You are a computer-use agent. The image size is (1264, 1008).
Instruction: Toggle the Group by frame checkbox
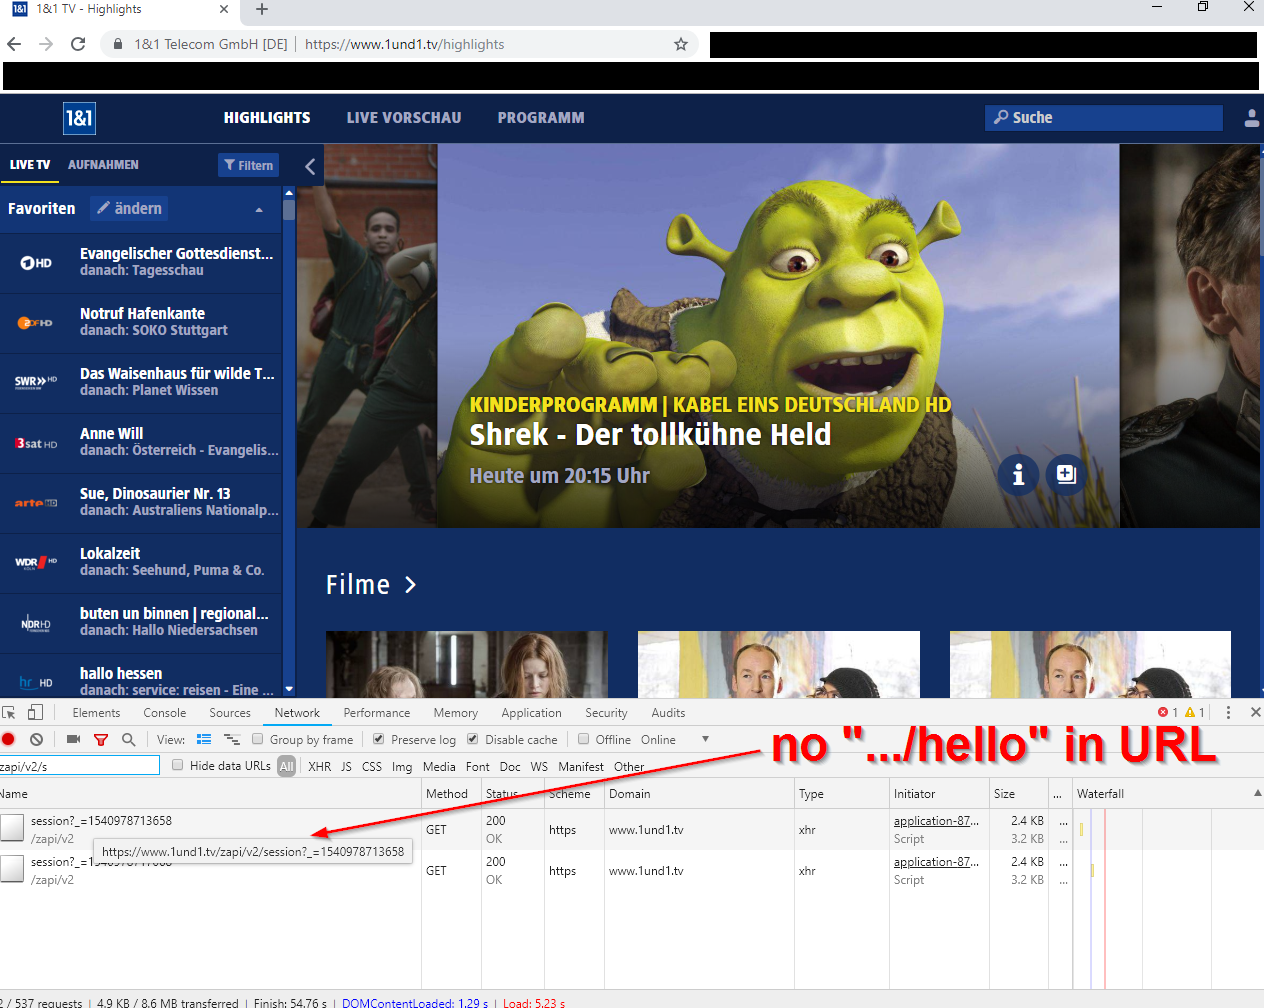coord(257,739)
